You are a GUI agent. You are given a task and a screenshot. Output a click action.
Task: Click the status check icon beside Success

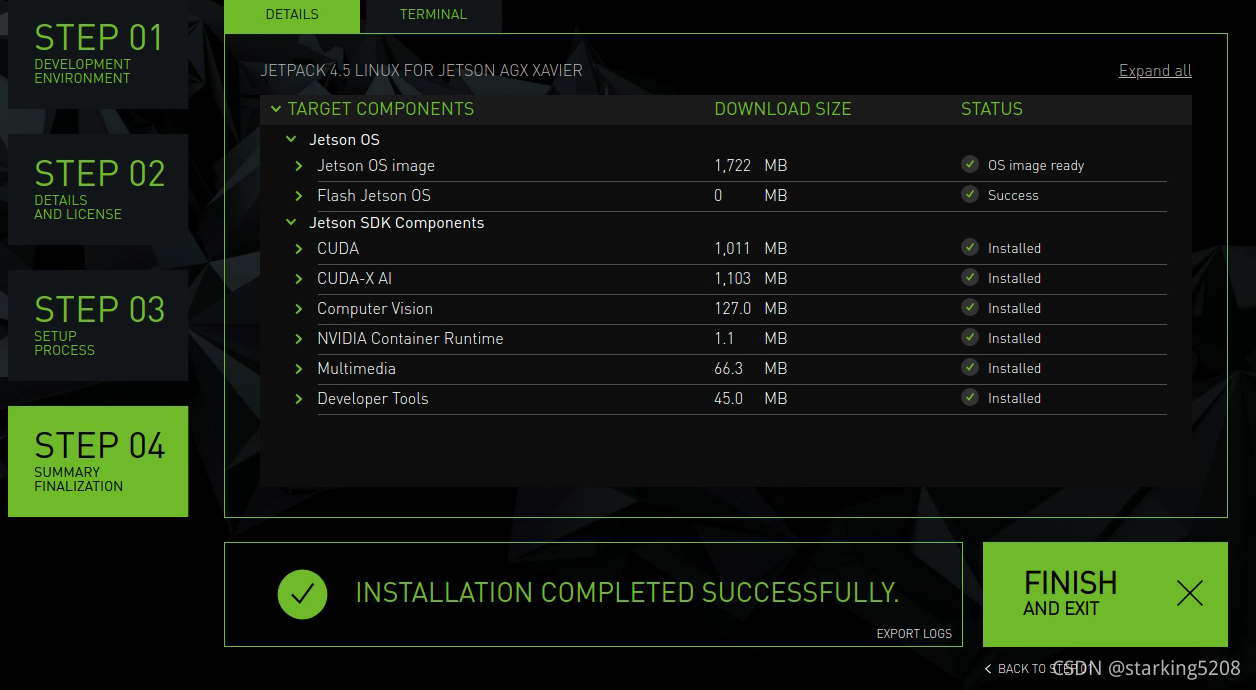point(969,194)
